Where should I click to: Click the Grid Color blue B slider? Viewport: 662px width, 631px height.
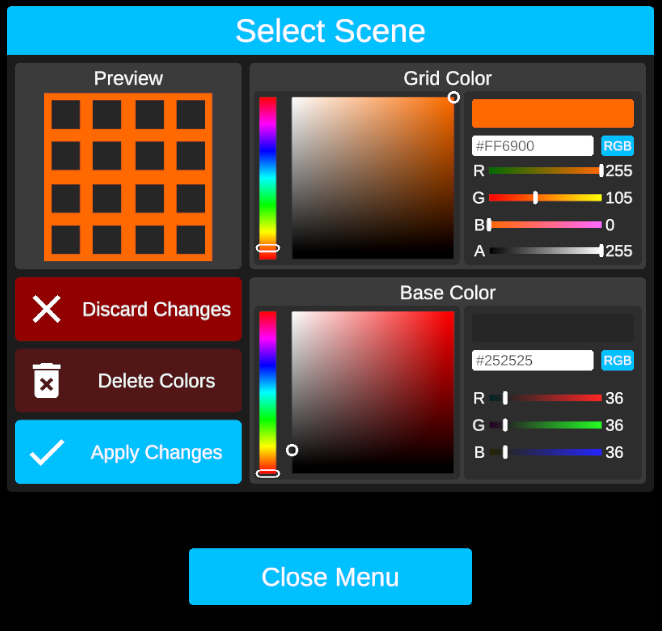point(545,225)
